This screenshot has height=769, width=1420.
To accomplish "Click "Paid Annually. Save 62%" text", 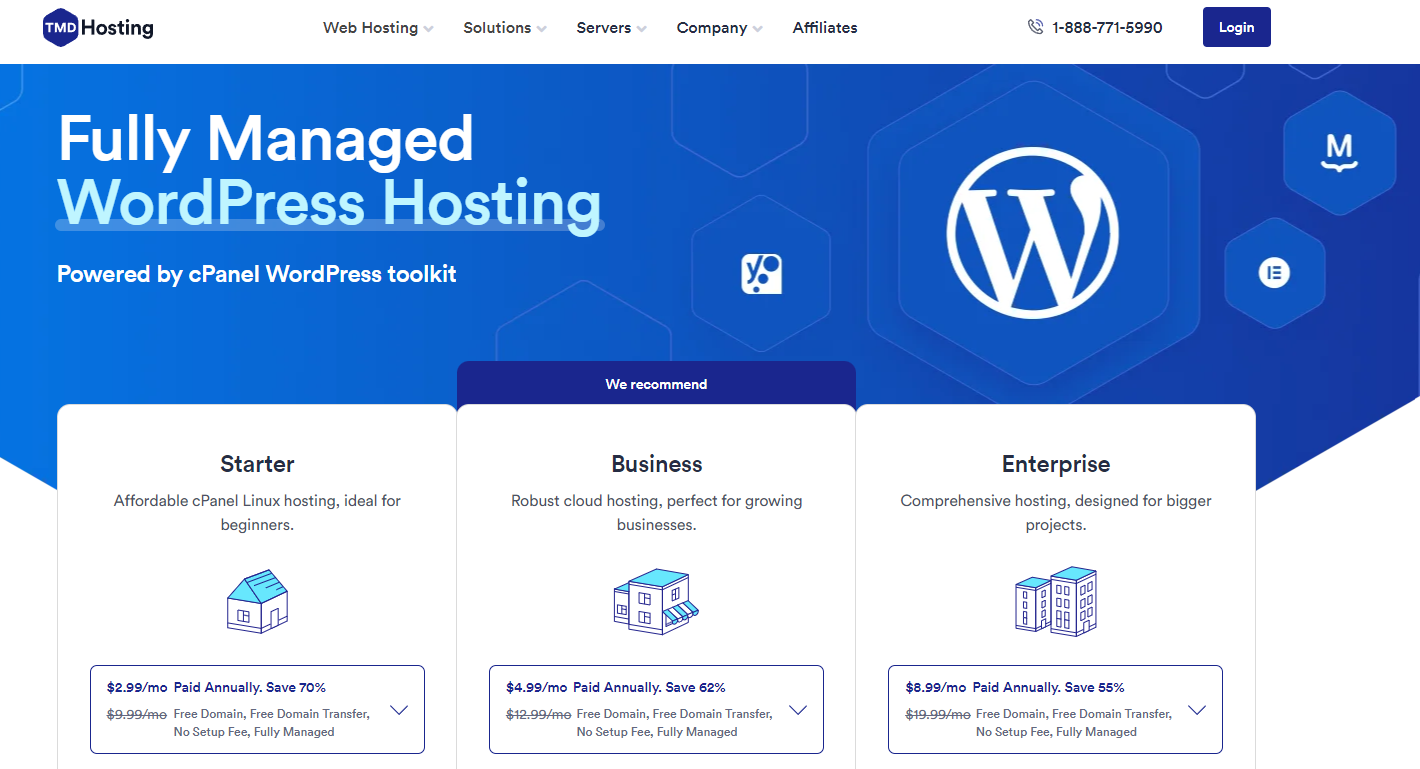I will click(649, 687).
